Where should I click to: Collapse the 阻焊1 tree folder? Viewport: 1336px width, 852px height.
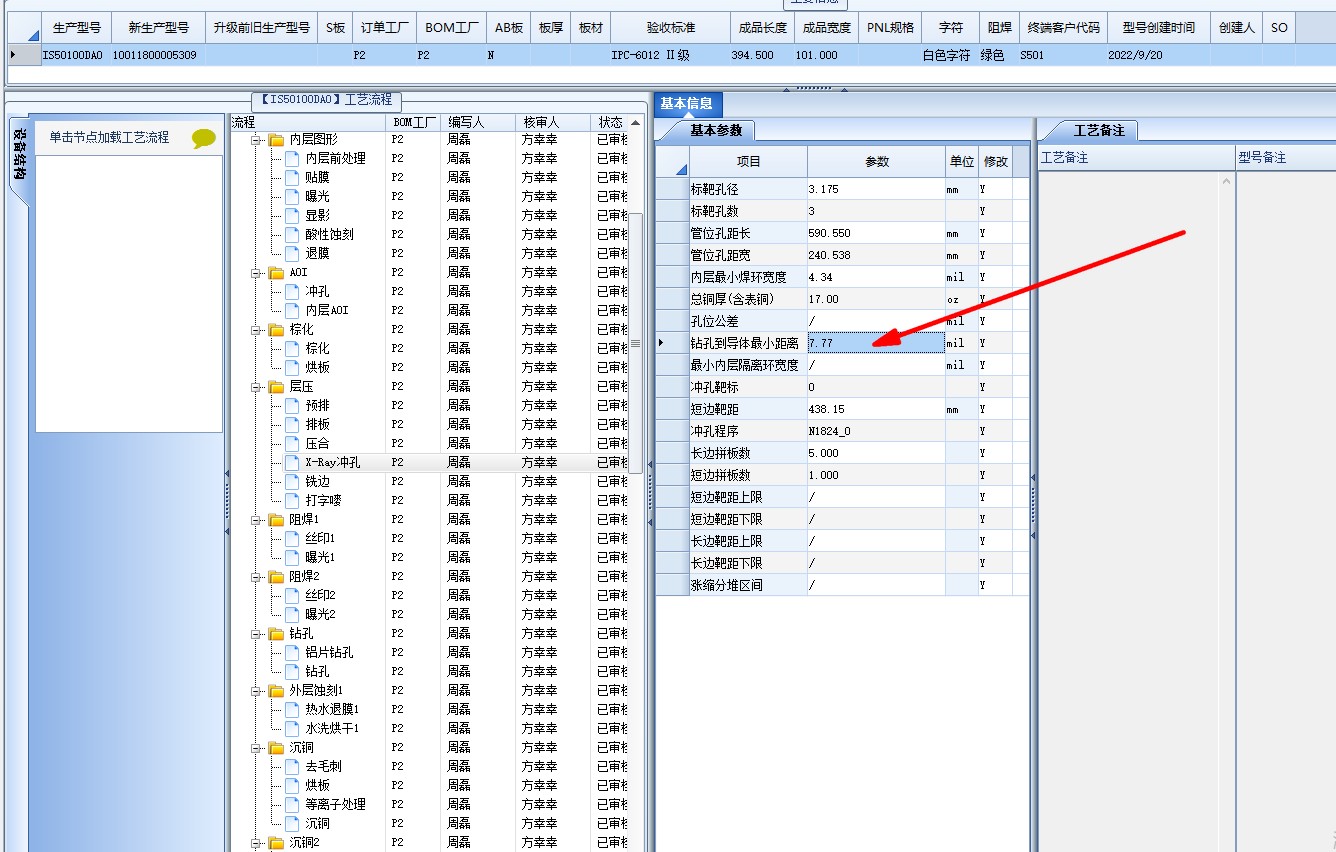[x=257, y=520]
